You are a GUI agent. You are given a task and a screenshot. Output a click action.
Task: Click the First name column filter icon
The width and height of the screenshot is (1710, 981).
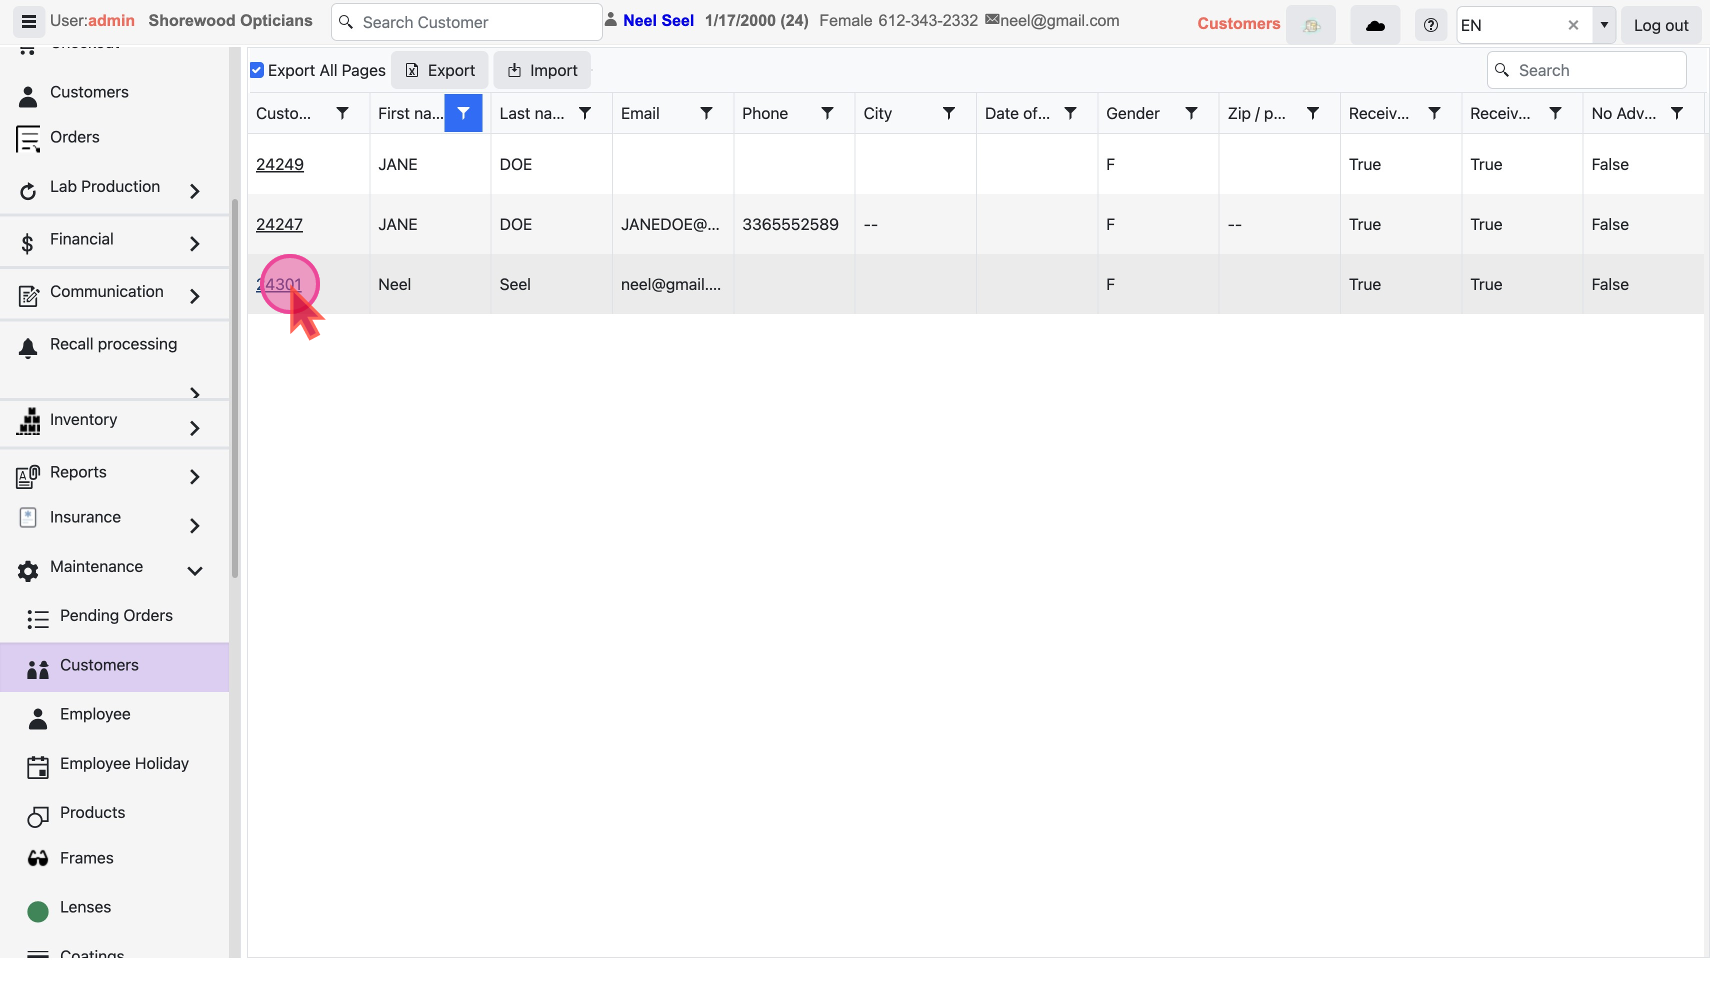[x=463, y=113]
